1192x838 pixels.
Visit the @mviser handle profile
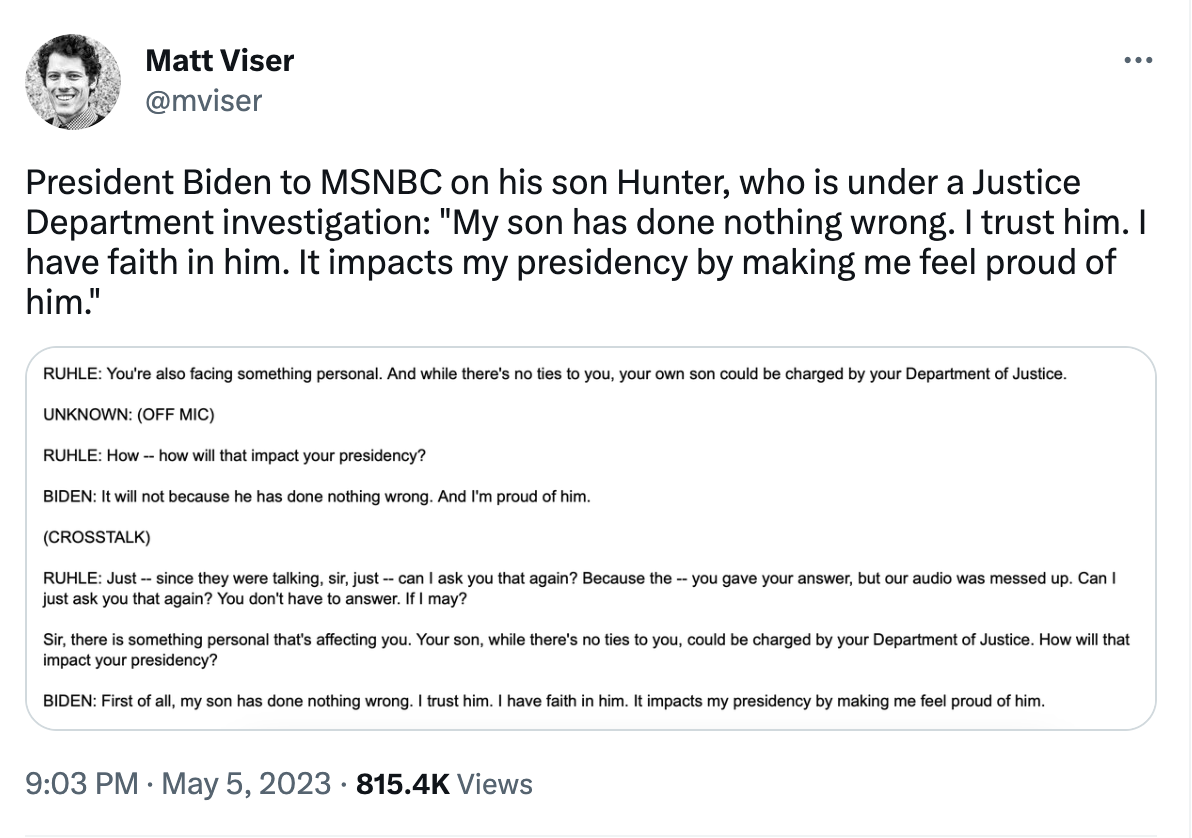pyautogui.click(x=203, y=100)
